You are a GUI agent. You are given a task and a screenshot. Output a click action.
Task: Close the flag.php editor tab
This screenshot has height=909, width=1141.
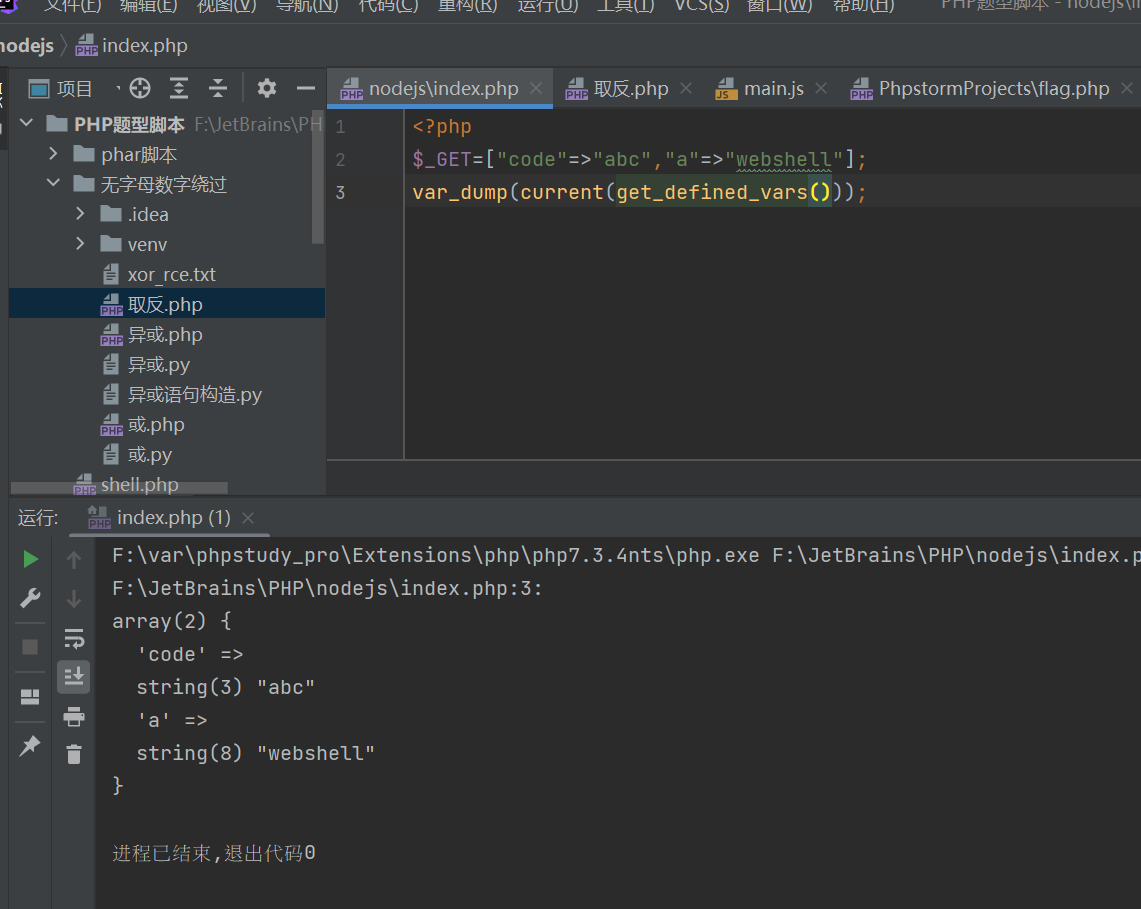1126,88
